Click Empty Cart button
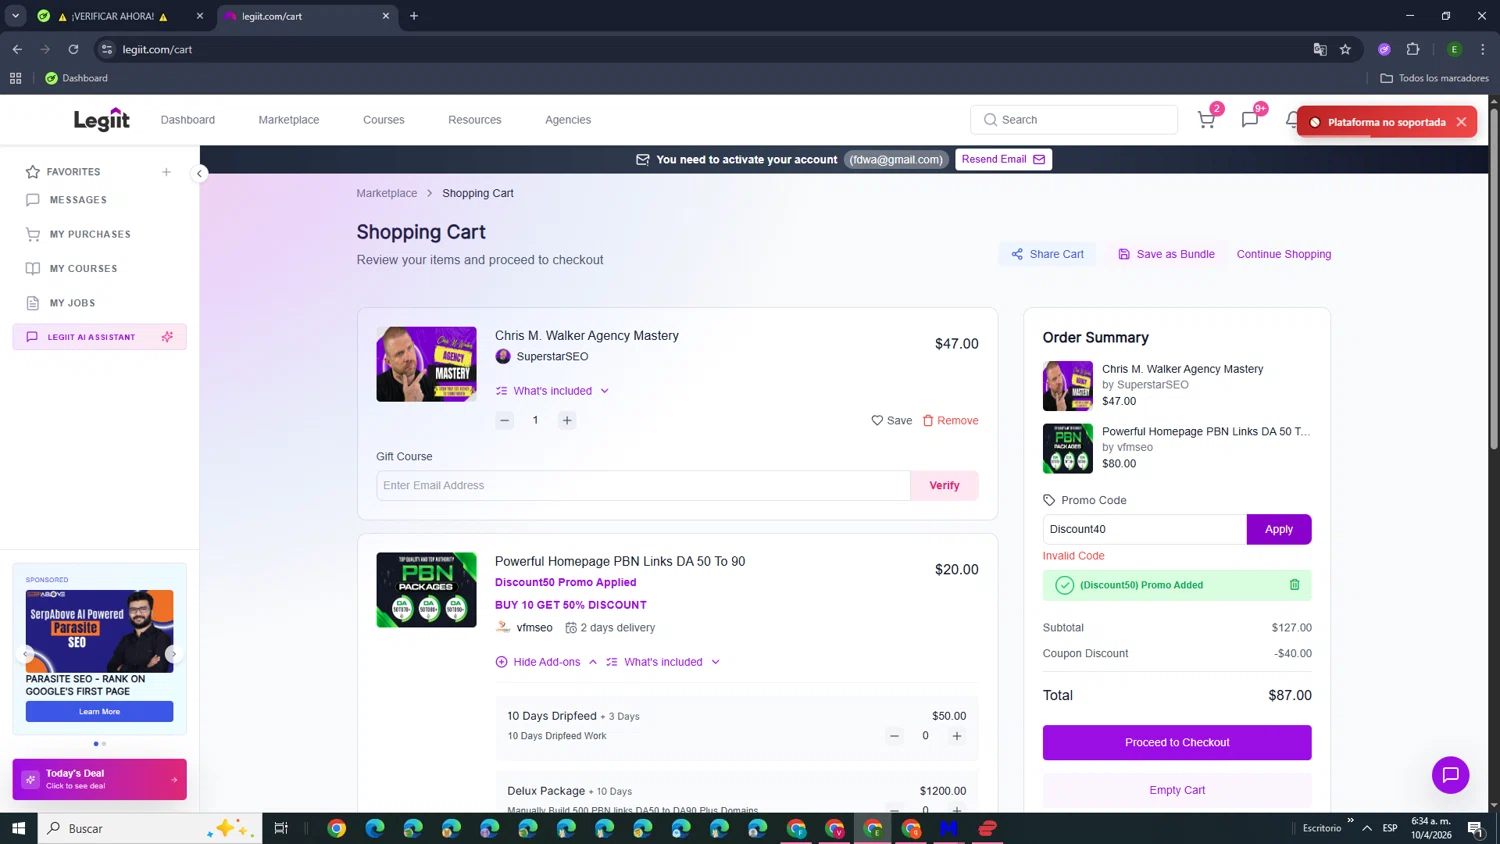1500x844 pixels. click(x=1177, y=790)
